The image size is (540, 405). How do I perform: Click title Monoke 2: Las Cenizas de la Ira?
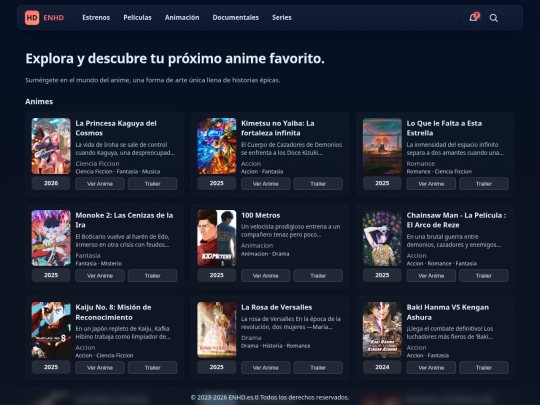pos(124,220)
